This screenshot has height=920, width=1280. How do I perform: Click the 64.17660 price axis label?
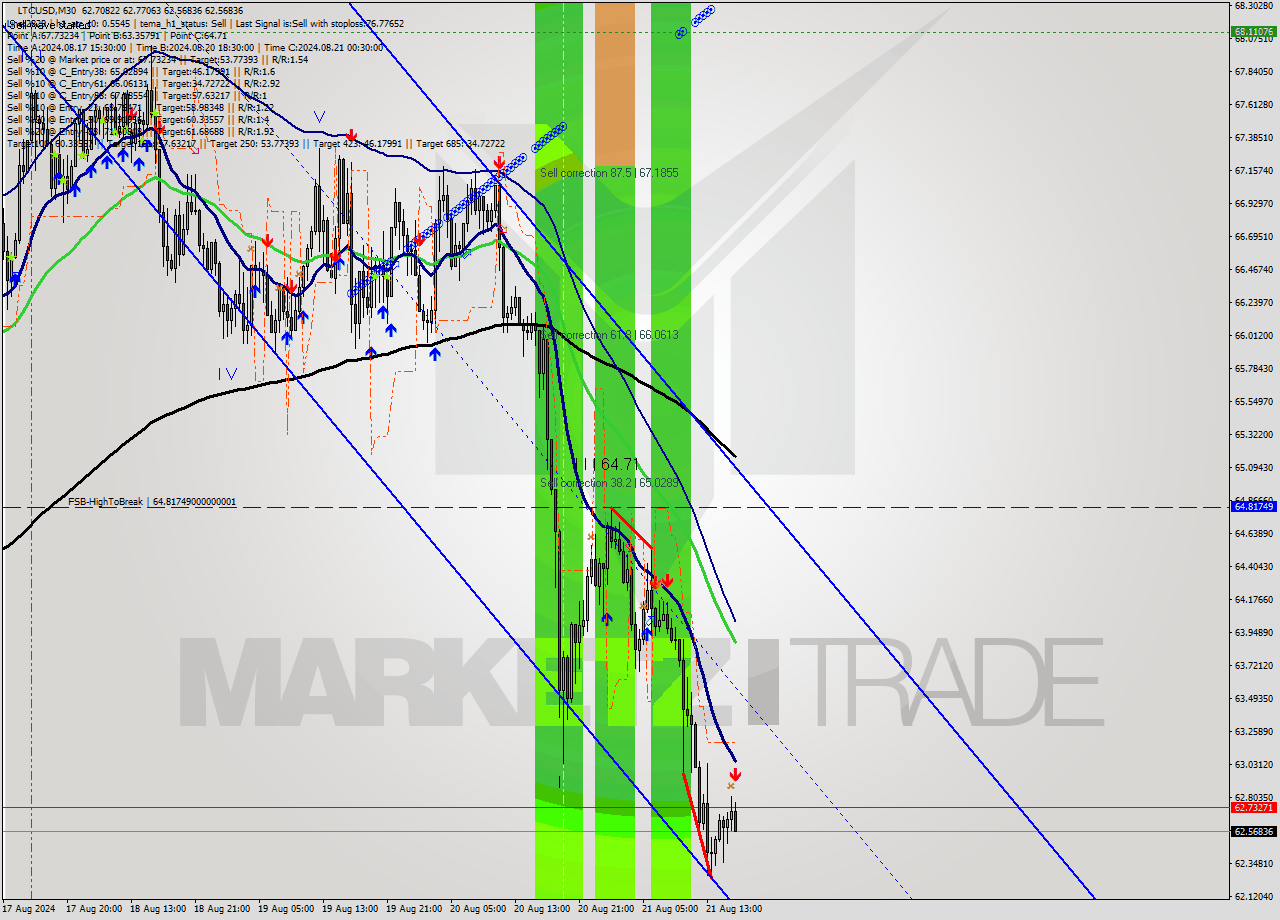[1253, 600]
